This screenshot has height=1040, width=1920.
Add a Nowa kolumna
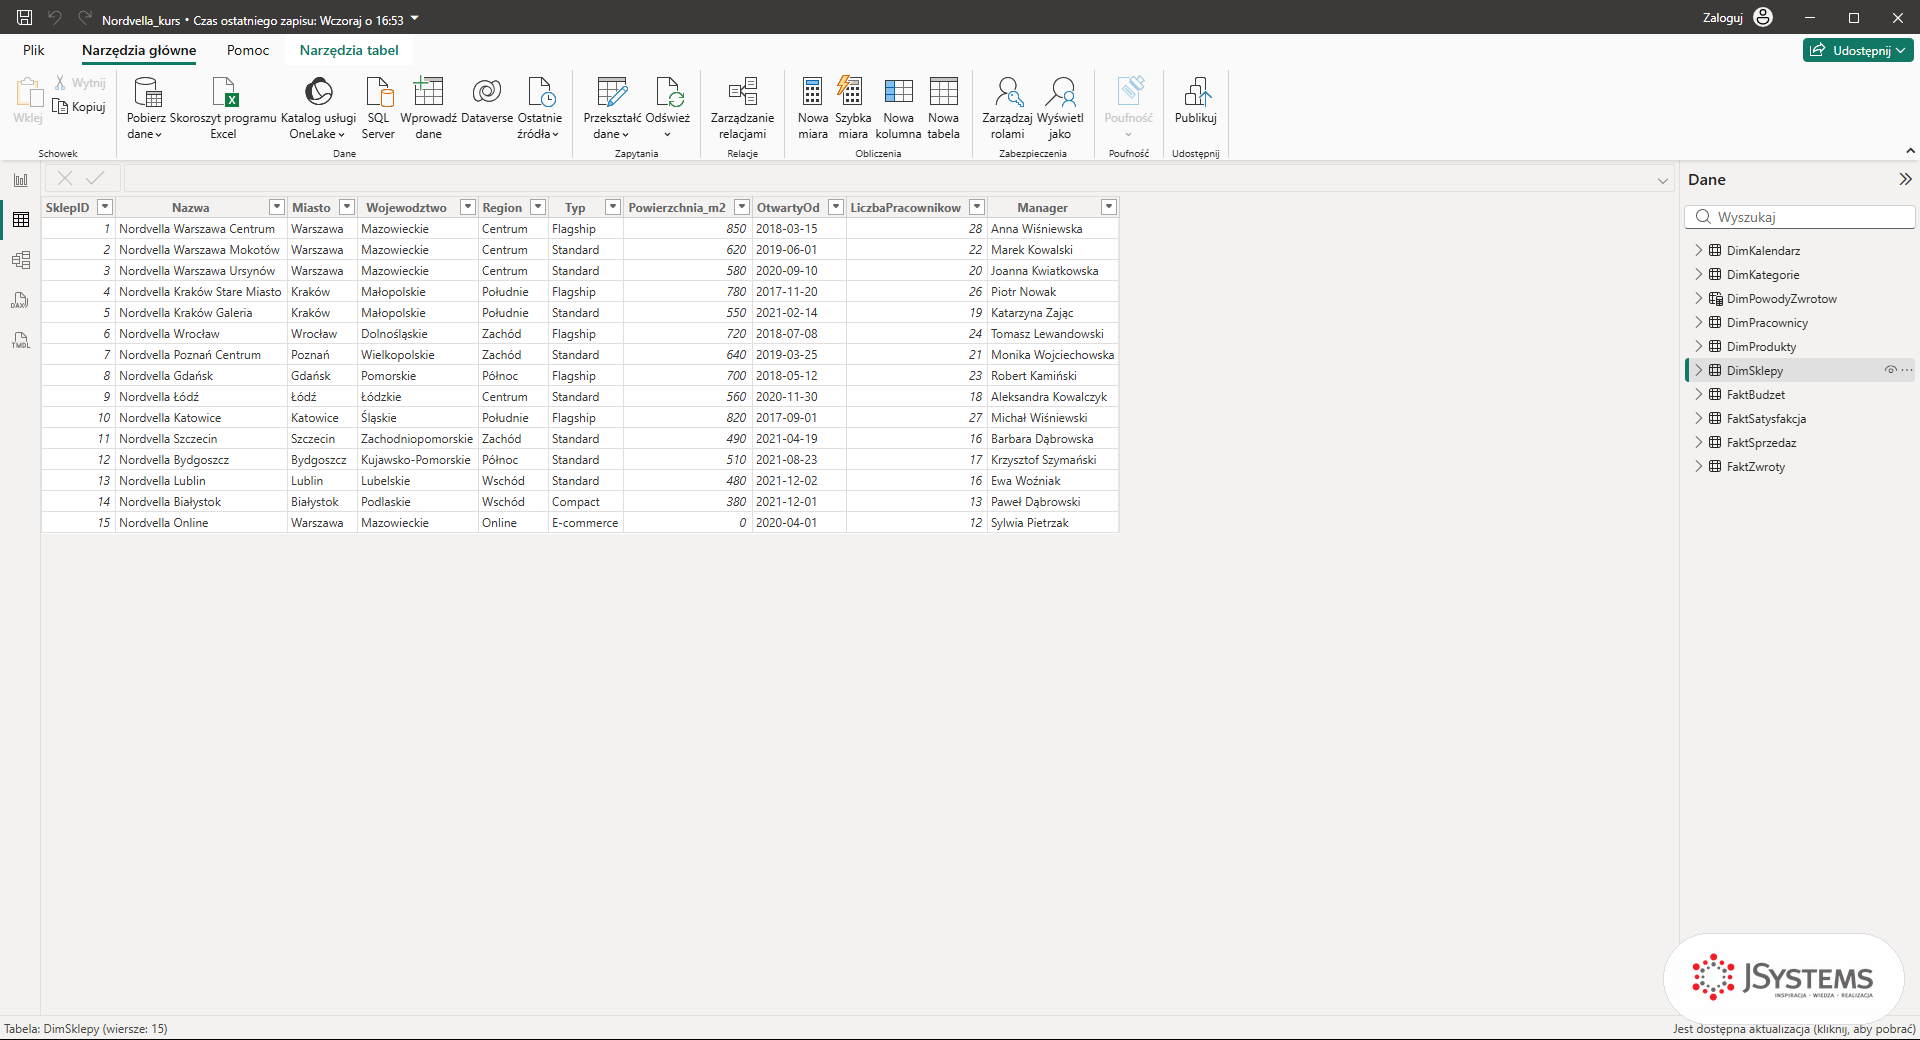898,108
